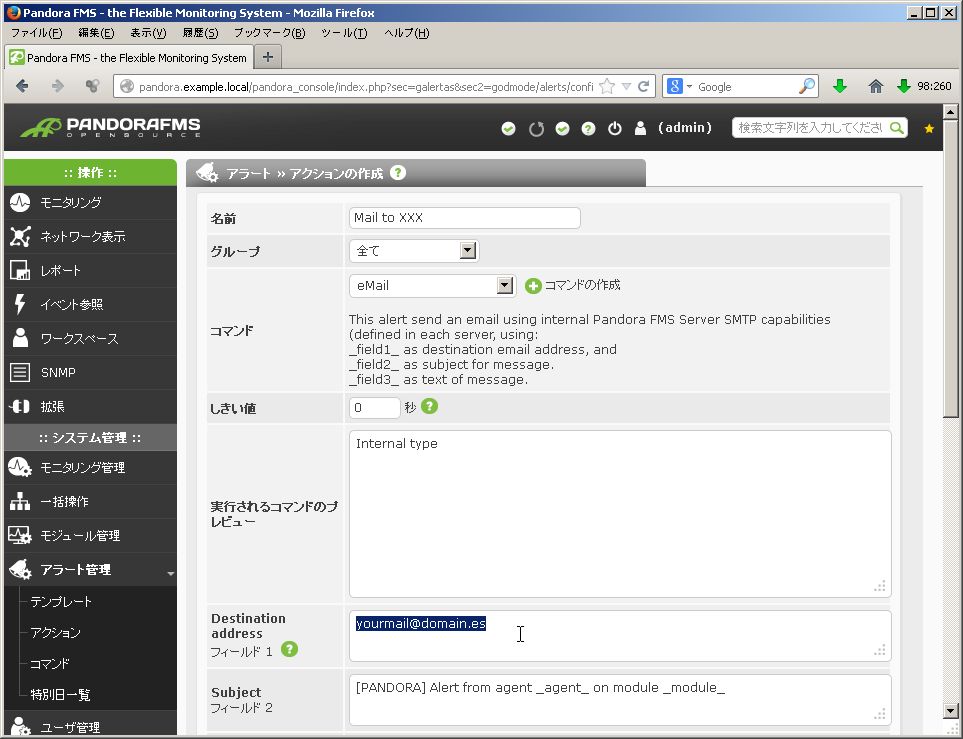
Task: Open the 履歴 menu
Action: (x=200, y=33)
